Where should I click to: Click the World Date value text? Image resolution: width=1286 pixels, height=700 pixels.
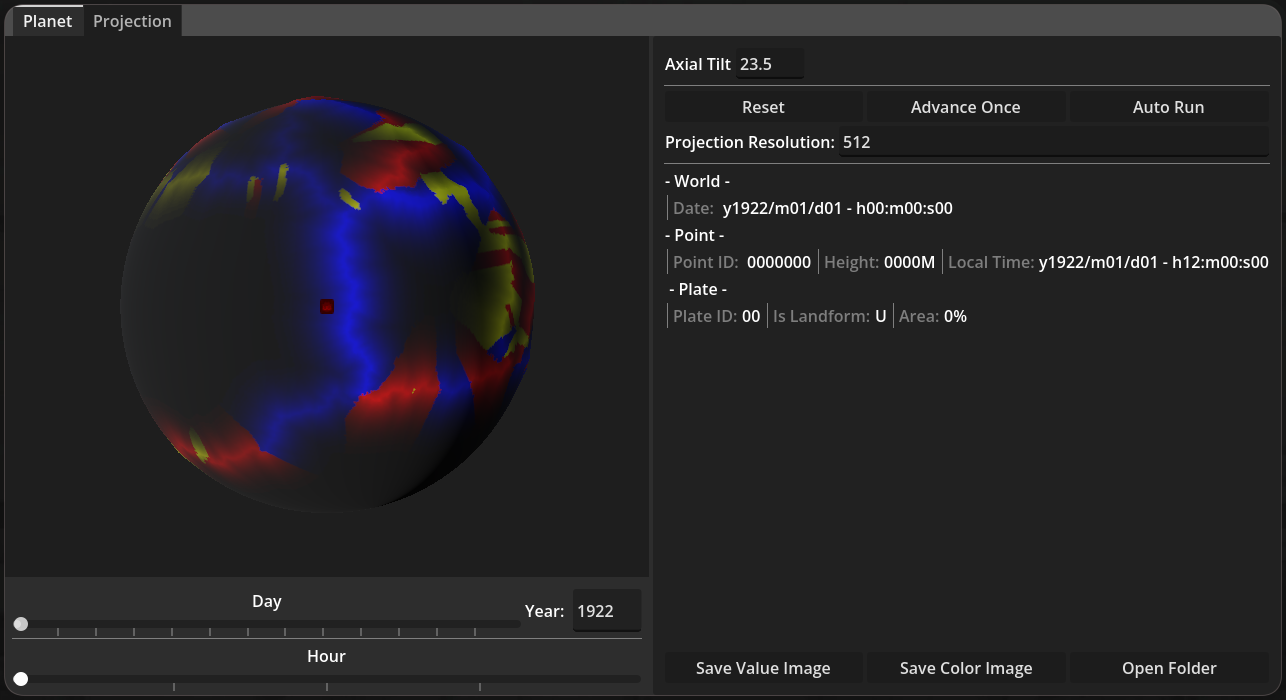837,208
